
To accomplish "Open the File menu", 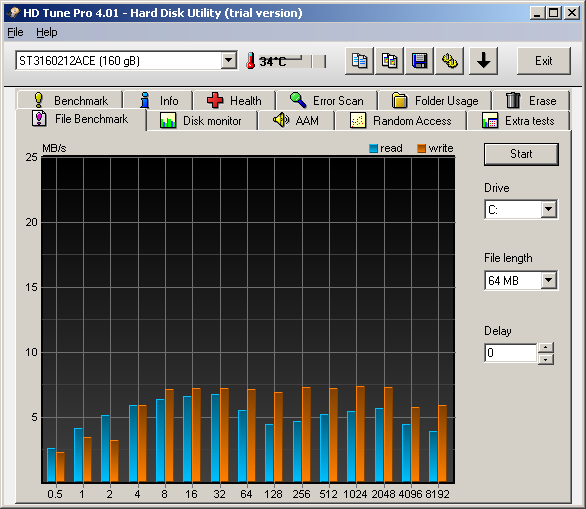I will click(15, 33).
